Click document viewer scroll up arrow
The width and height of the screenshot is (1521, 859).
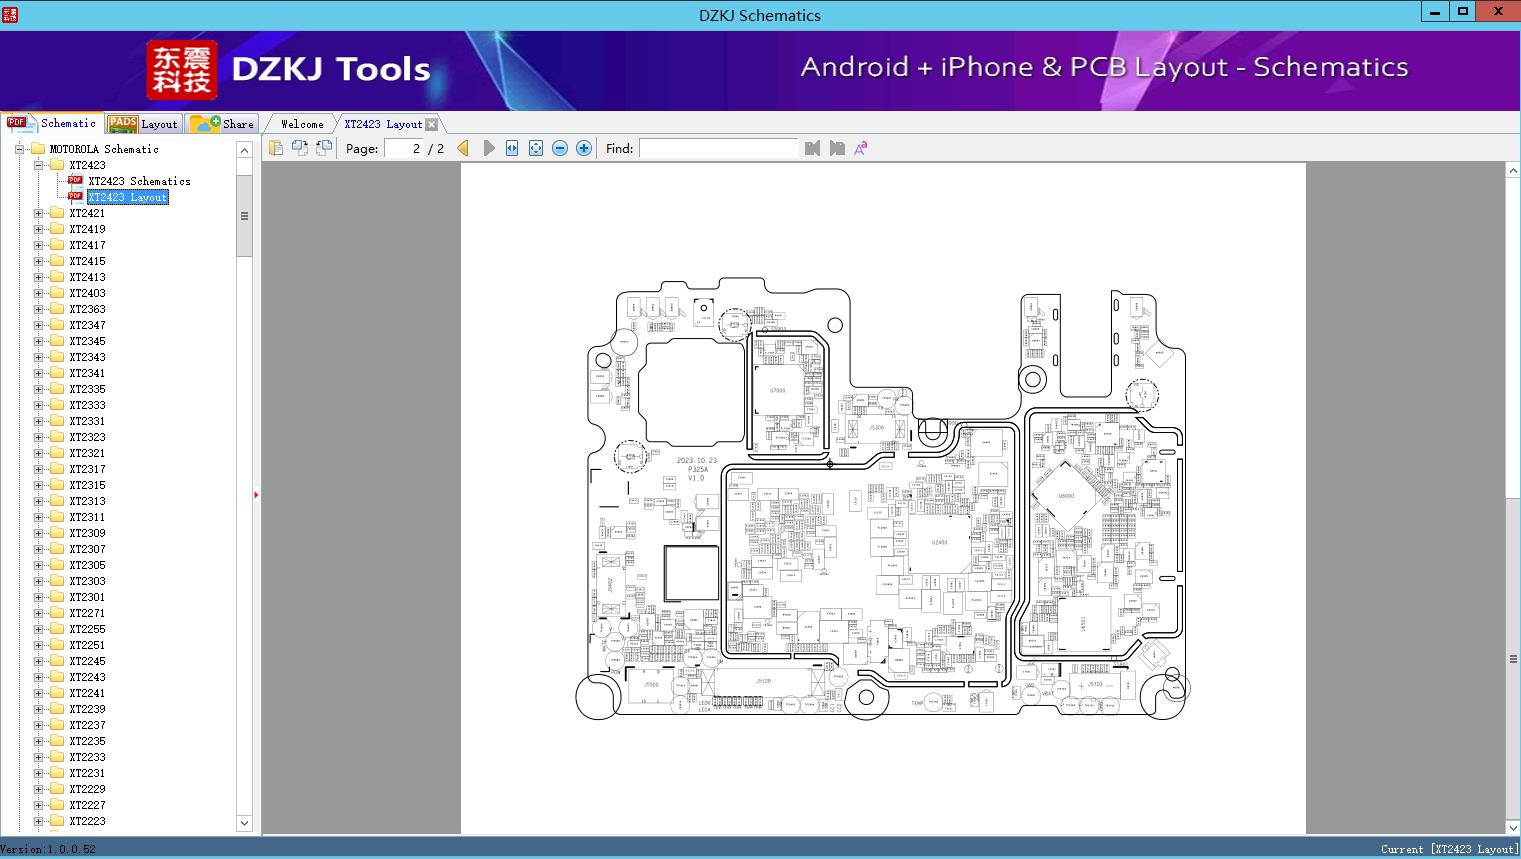point(1513,171)
